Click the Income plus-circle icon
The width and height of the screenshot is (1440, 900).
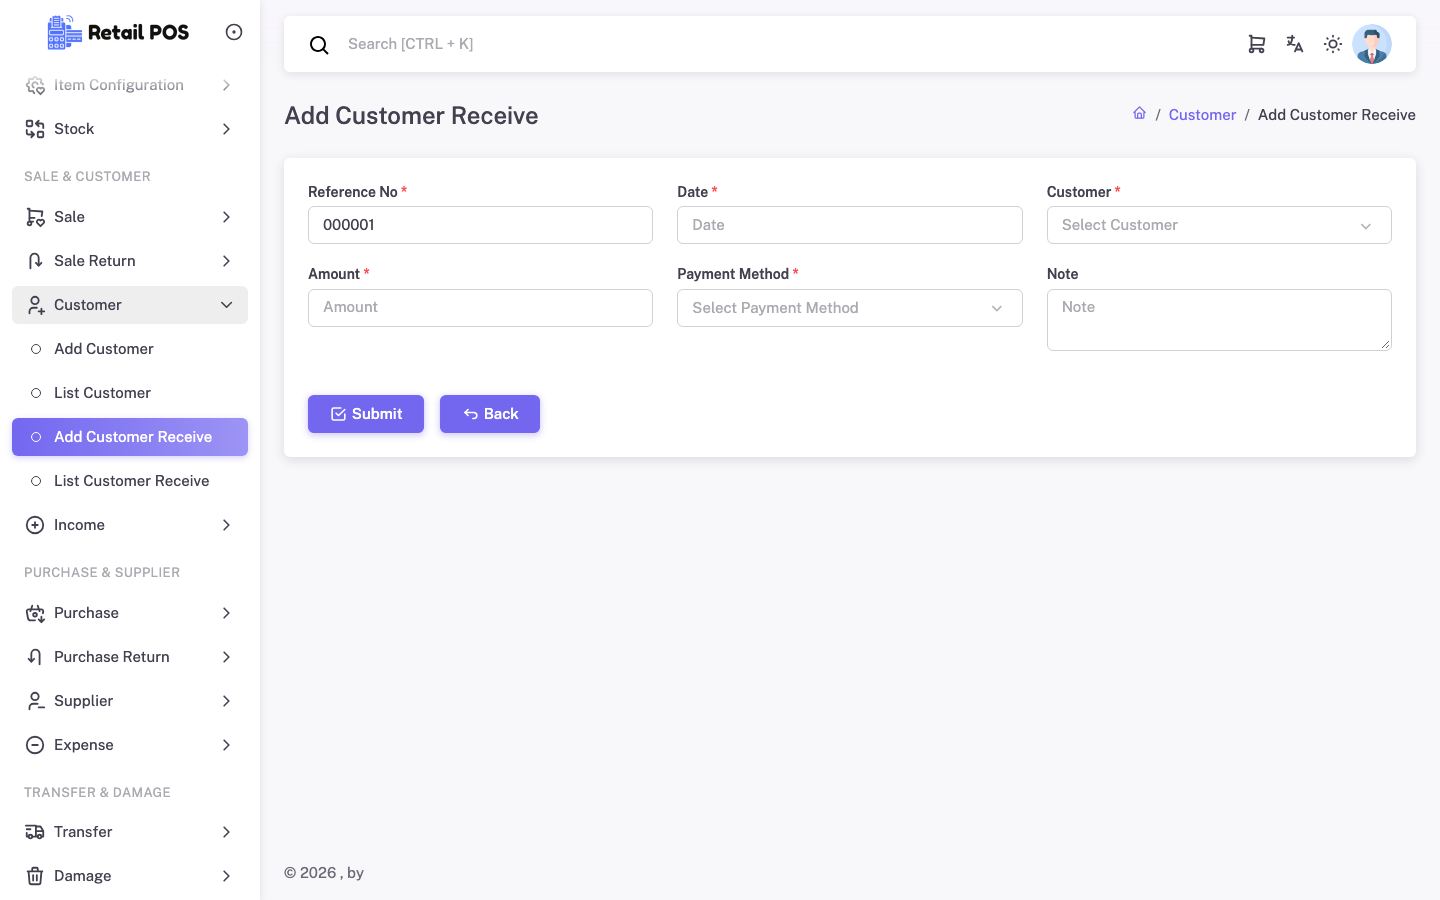click(x=35, y=525)
